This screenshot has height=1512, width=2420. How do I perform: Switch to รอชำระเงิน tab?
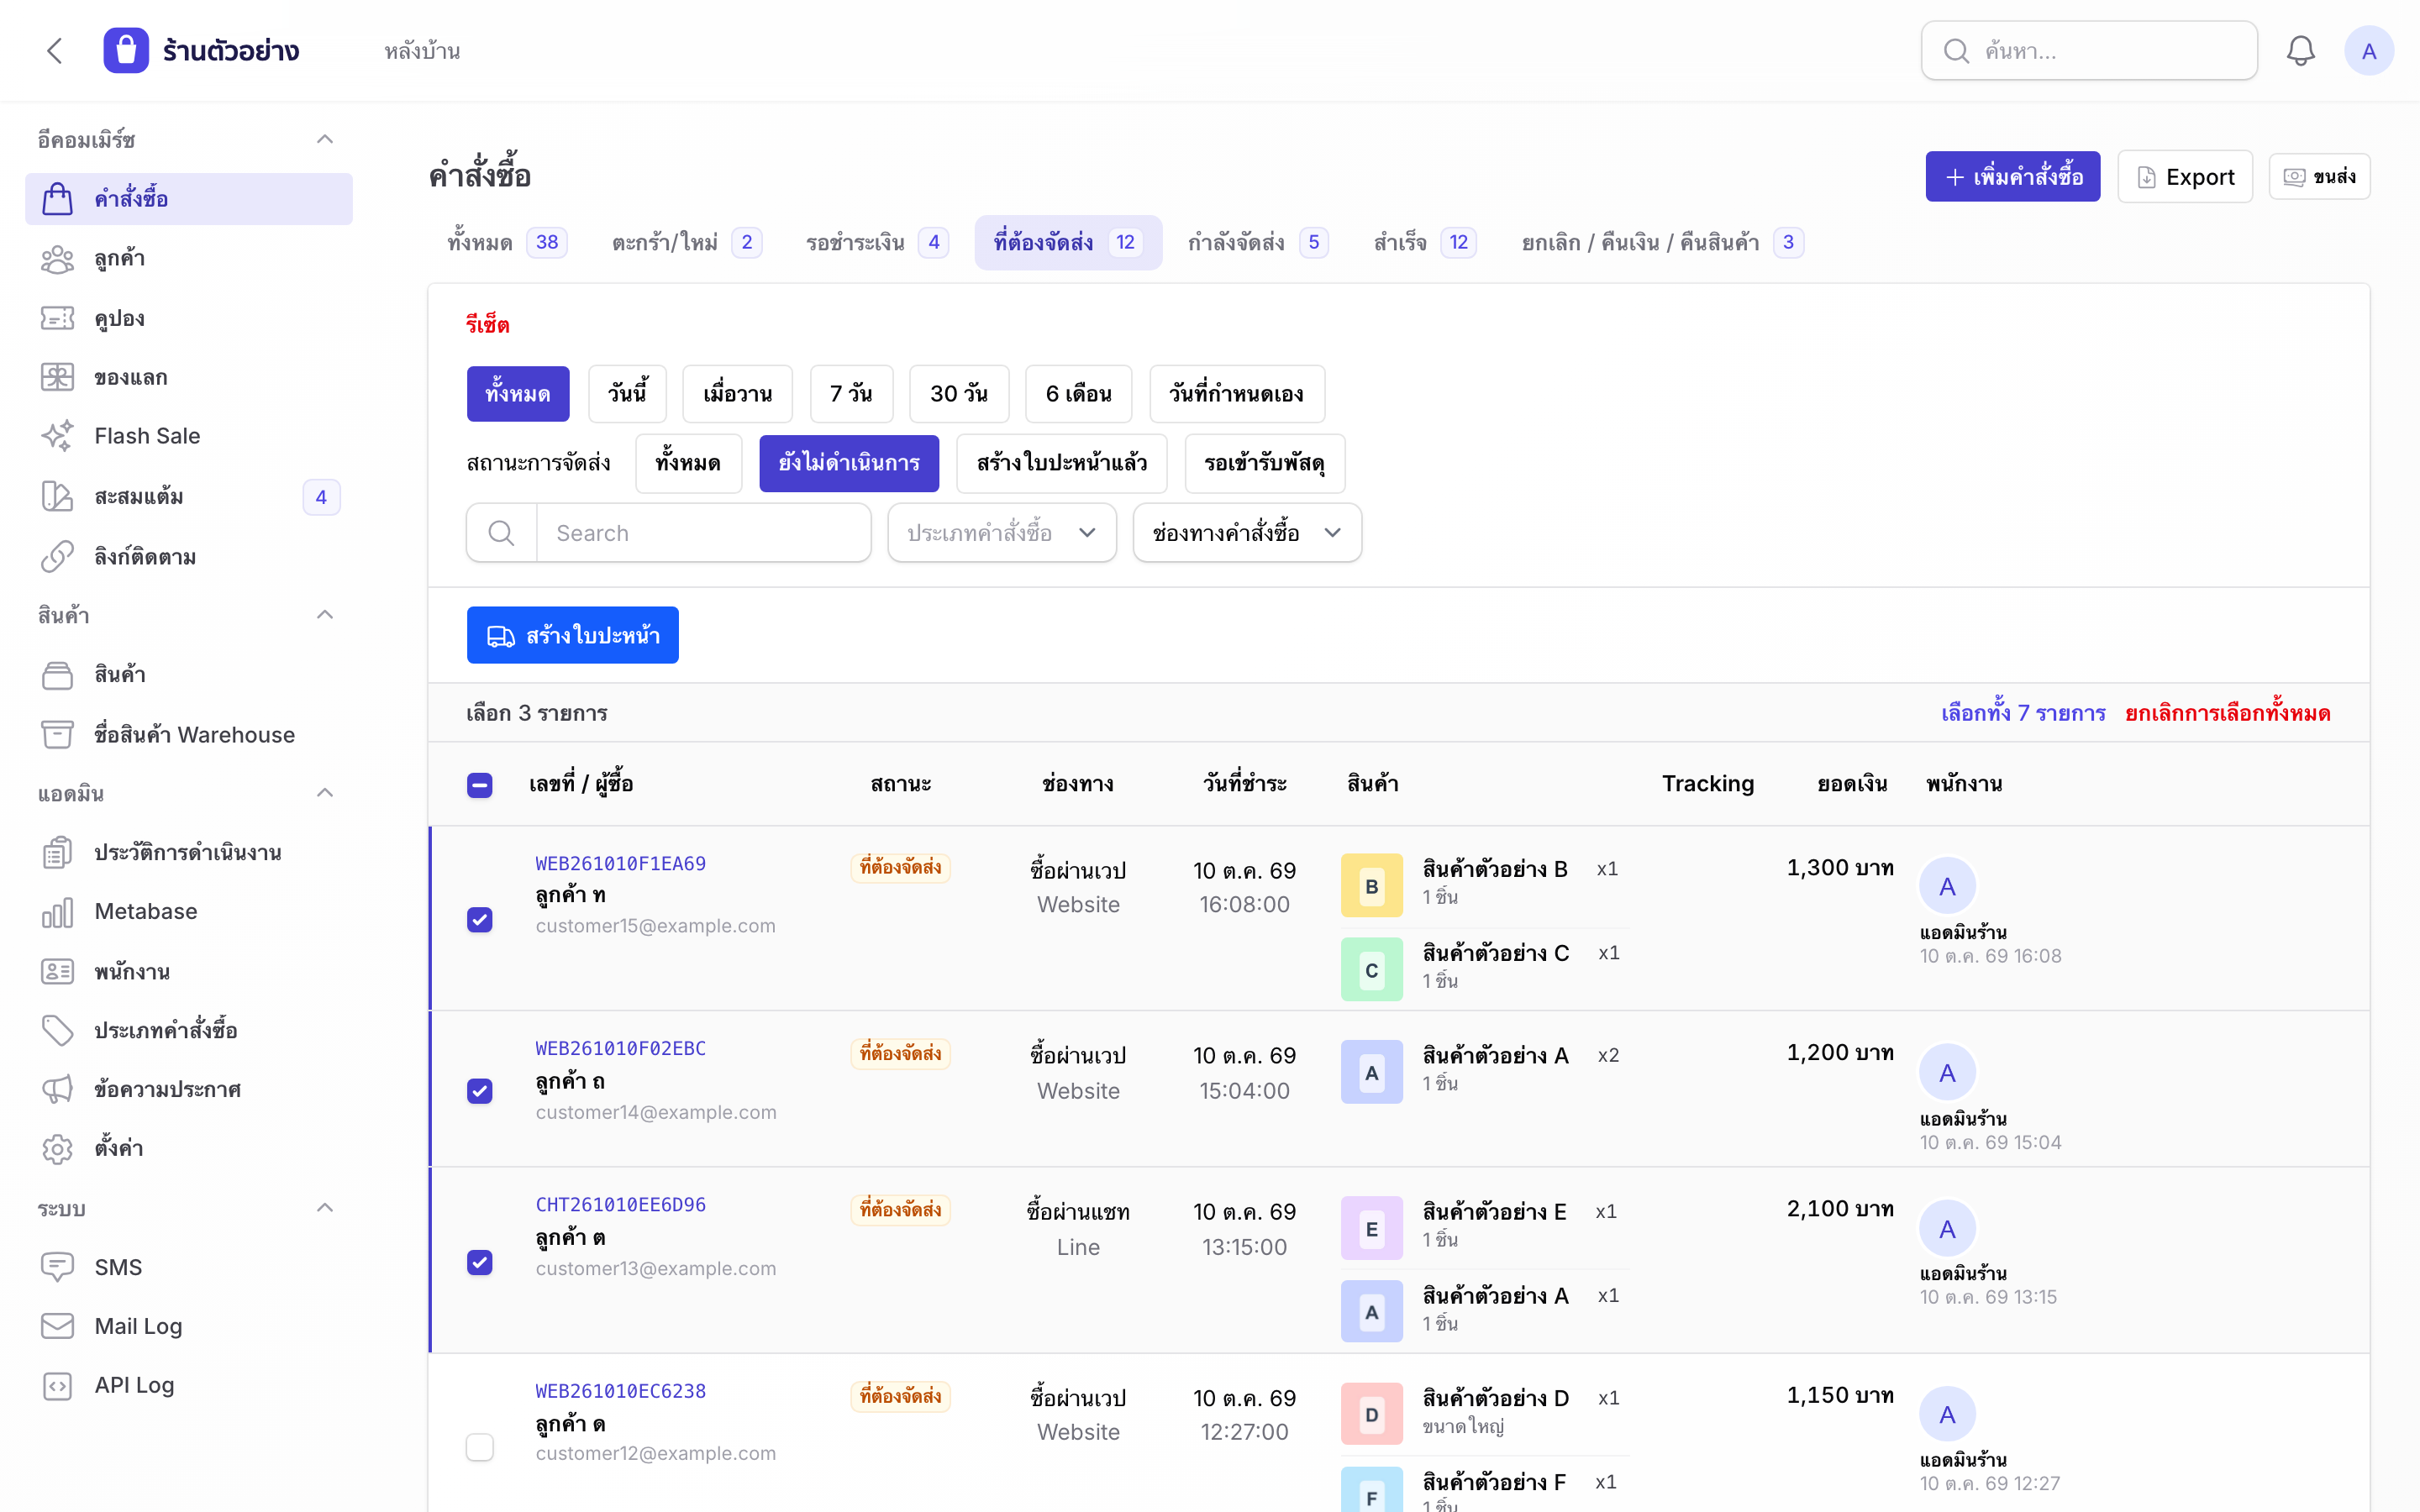tap(876, 242)
